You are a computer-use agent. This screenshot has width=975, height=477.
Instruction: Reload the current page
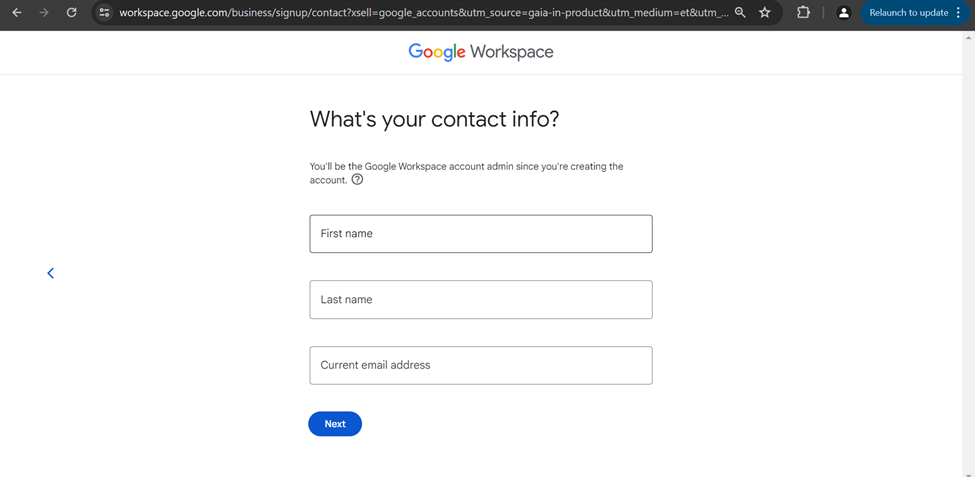[72, 12]
